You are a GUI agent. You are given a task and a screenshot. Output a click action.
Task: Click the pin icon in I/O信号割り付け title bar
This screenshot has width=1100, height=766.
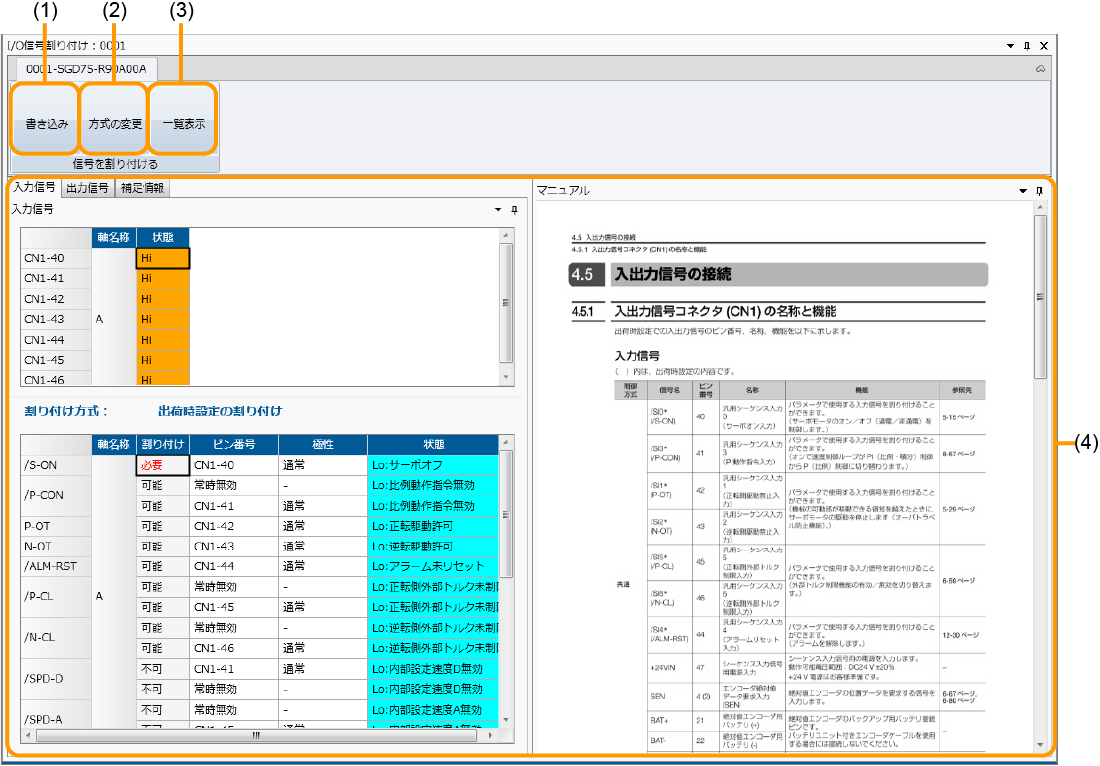[x=1026, y=46]
